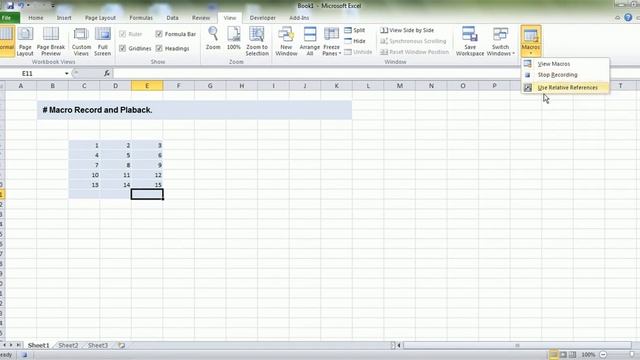The image size is (640, 360).
Task: Toggle the Formula Bar checkbox
Action: (159, 34)
